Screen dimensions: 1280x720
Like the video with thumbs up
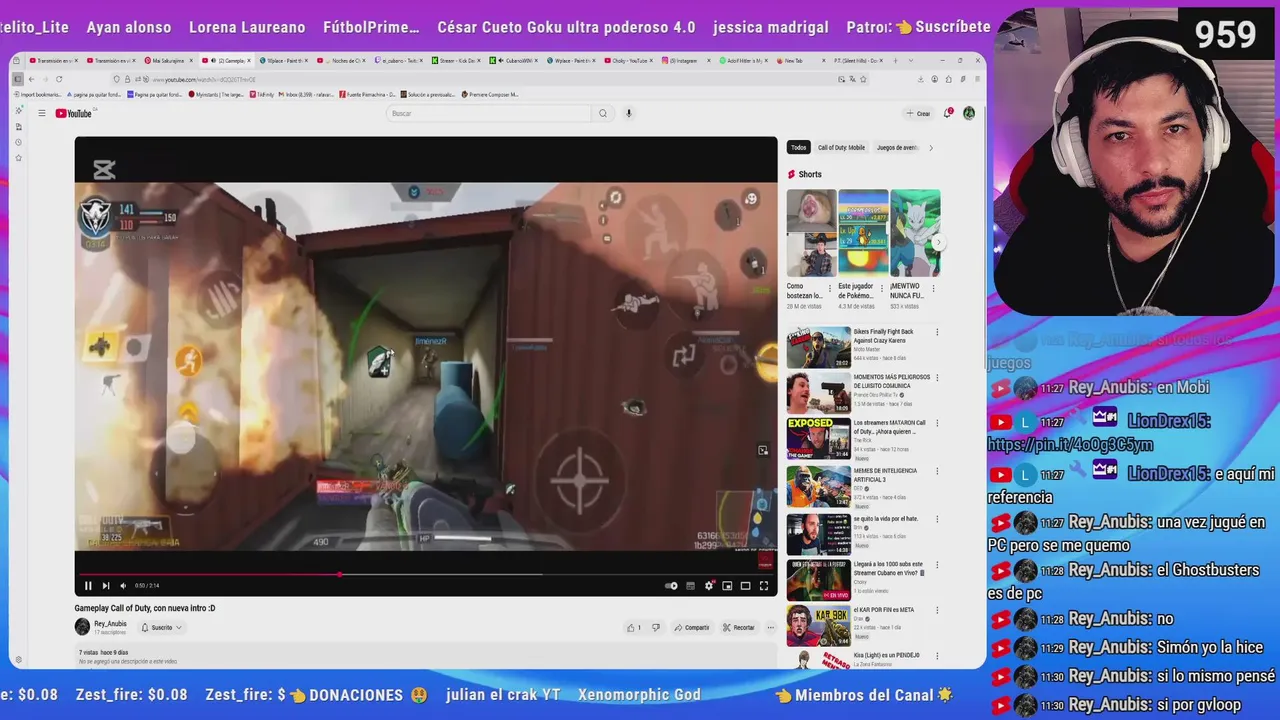tap(634, 628)
